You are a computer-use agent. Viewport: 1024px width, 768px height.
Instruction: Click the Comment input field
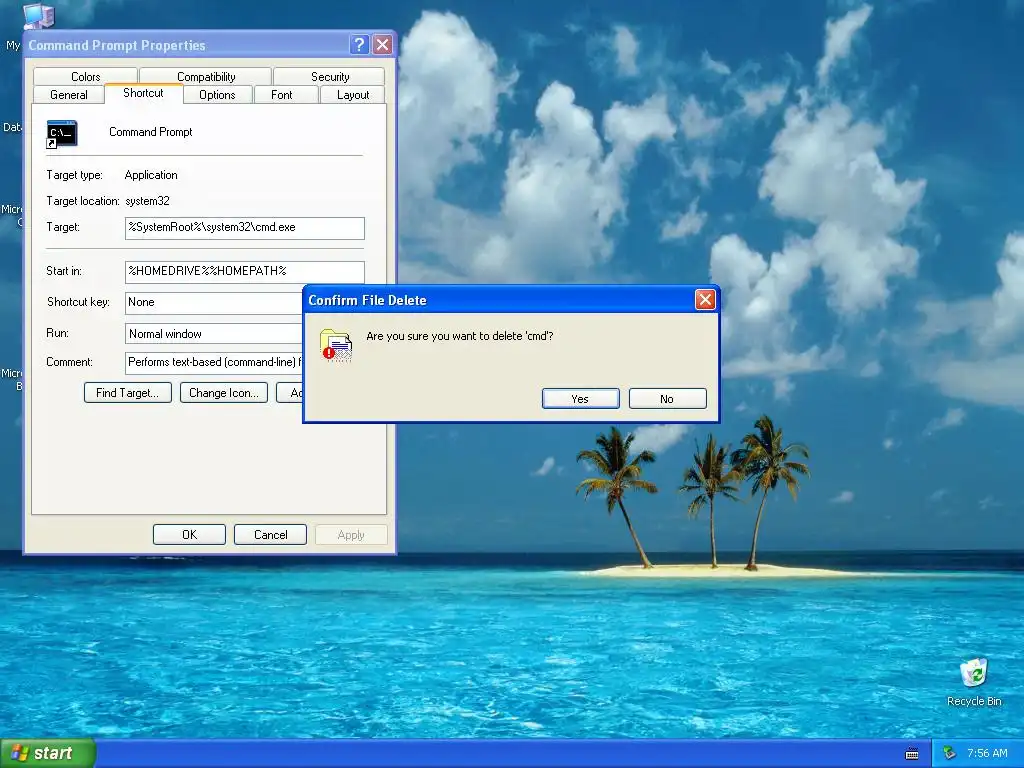(214, 362)
